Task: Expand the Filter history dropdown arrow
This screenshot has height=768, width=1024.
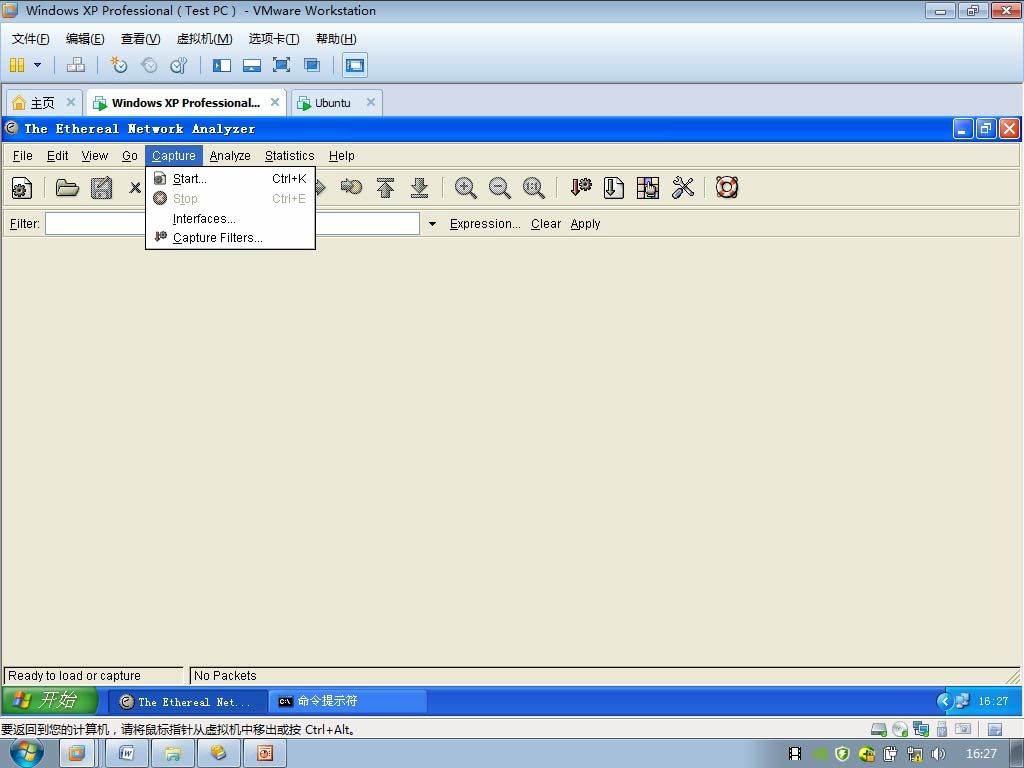Action: 432,224
